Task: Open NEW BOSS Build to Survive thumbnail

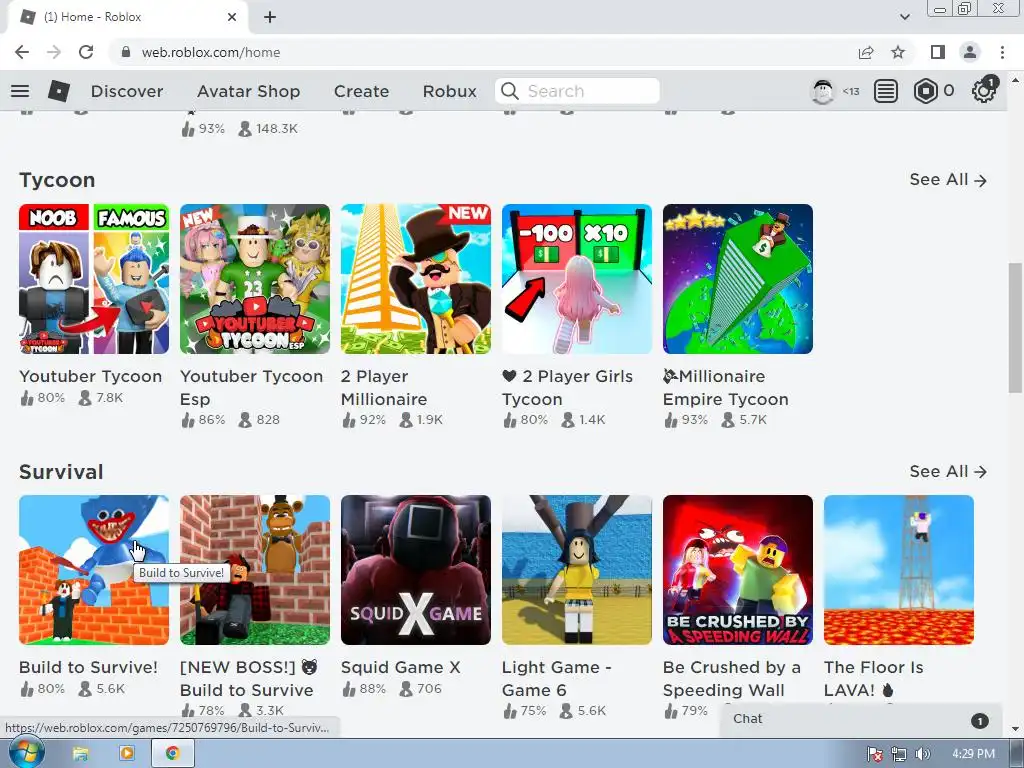Action: [x=255, y=570]
